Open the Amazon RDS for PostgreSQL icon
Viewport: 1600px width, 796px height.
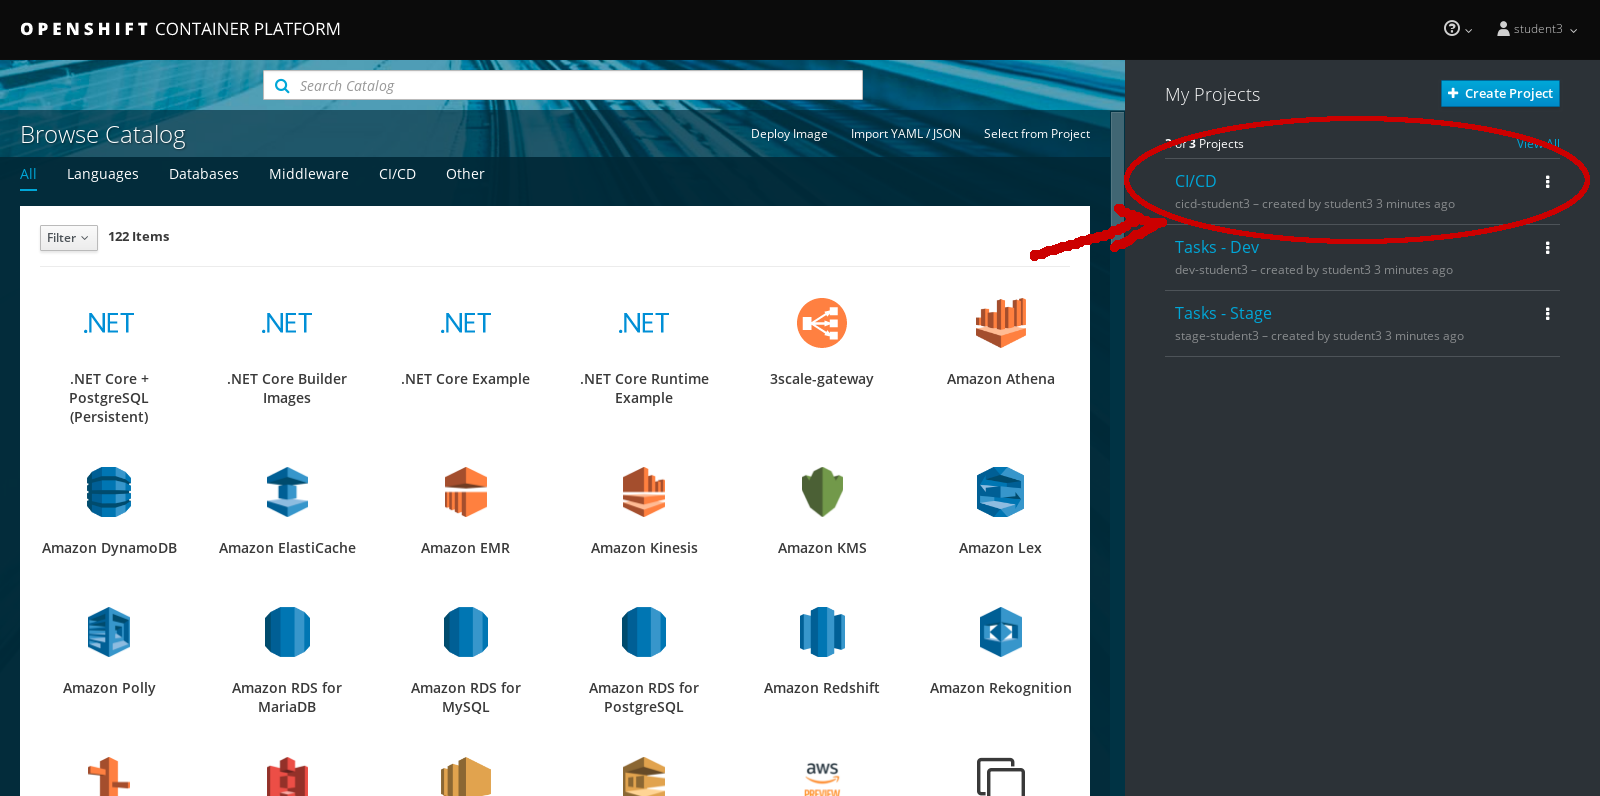click(x=644, y=632)
